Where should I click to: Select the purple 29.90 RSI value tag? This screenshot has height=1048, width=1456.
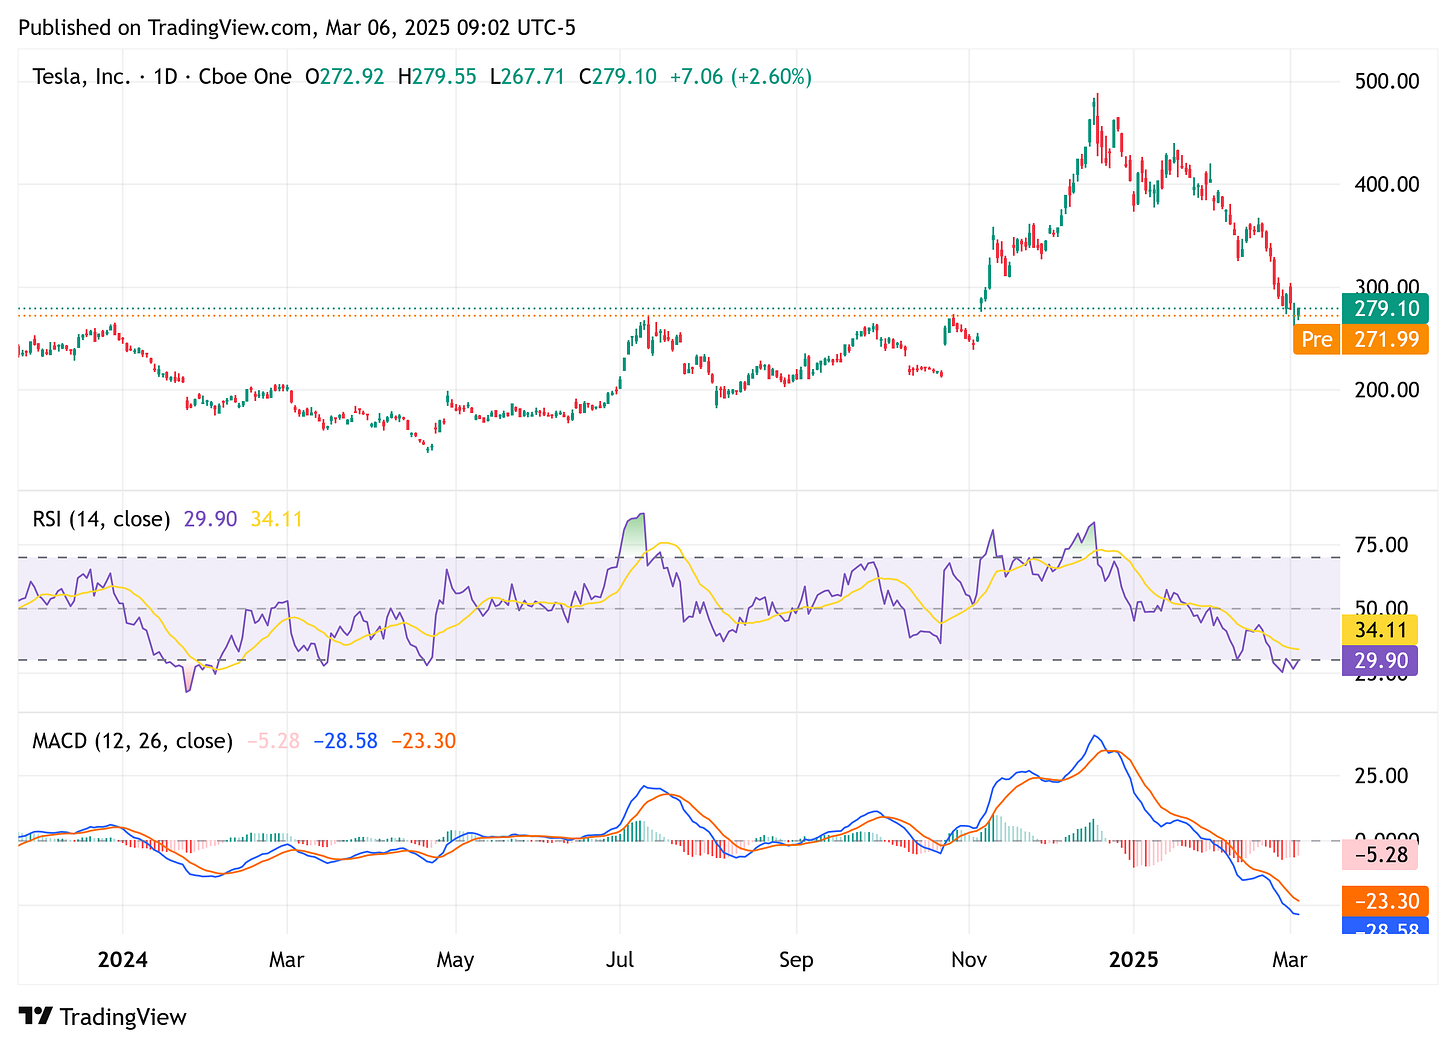coord(1380,660)
